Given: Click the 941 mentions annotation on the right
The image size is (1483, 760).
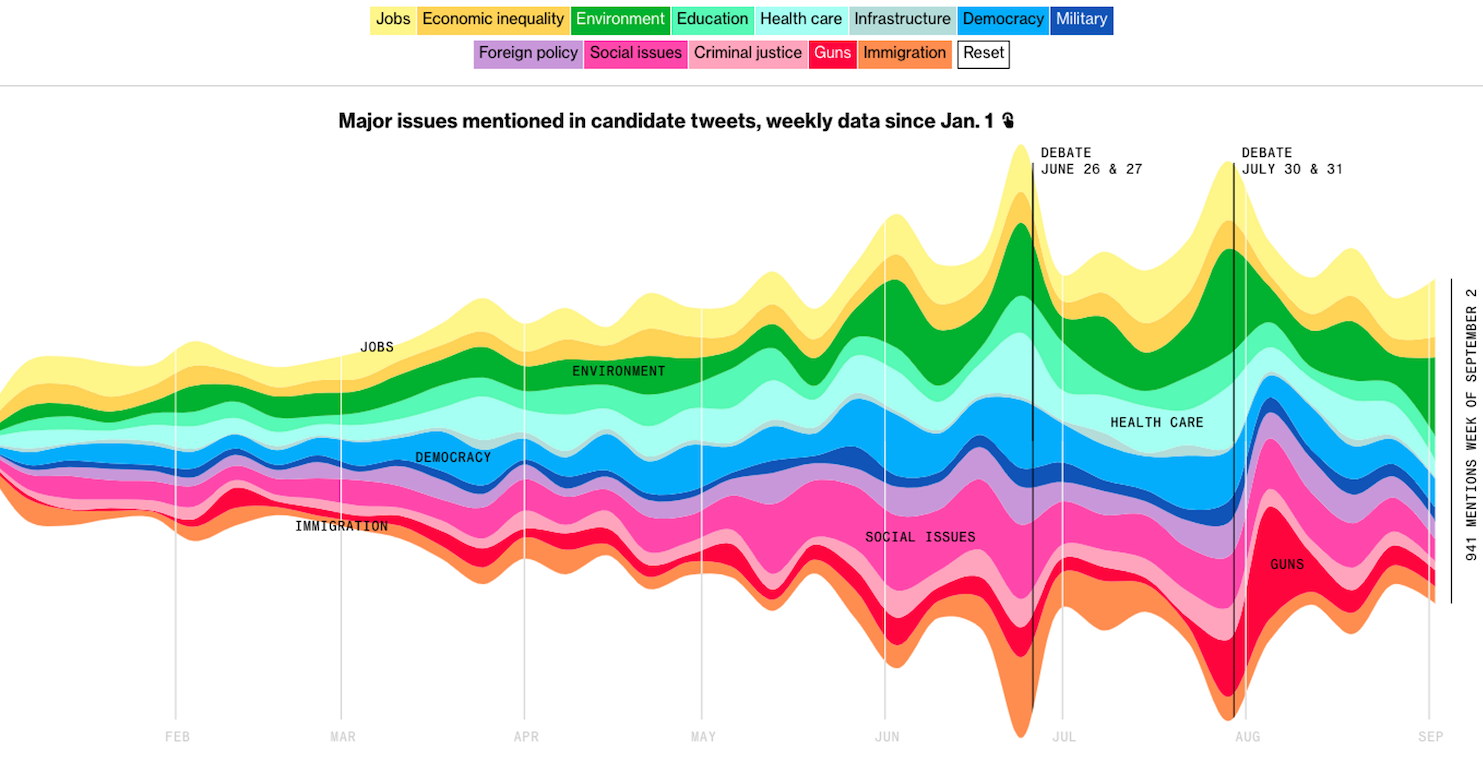Looking at the screenshot, I should point(1469,440).
